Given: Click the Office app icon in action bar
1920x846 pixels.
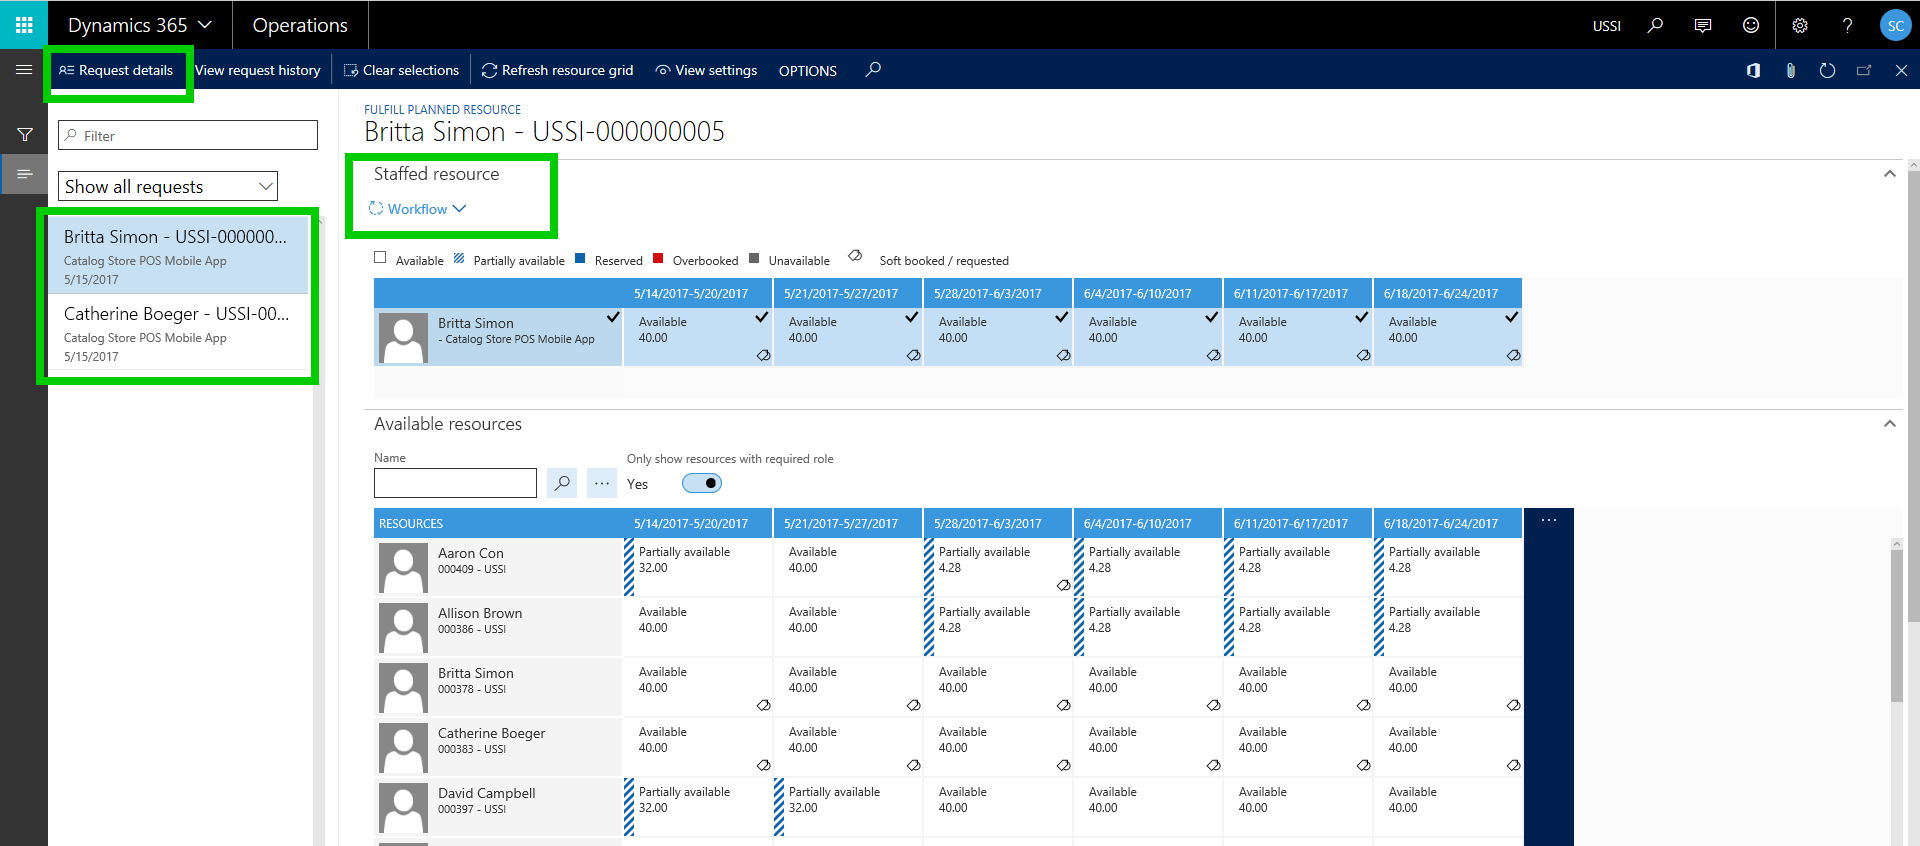Looking at the screenshot, I should (1753, 70).
